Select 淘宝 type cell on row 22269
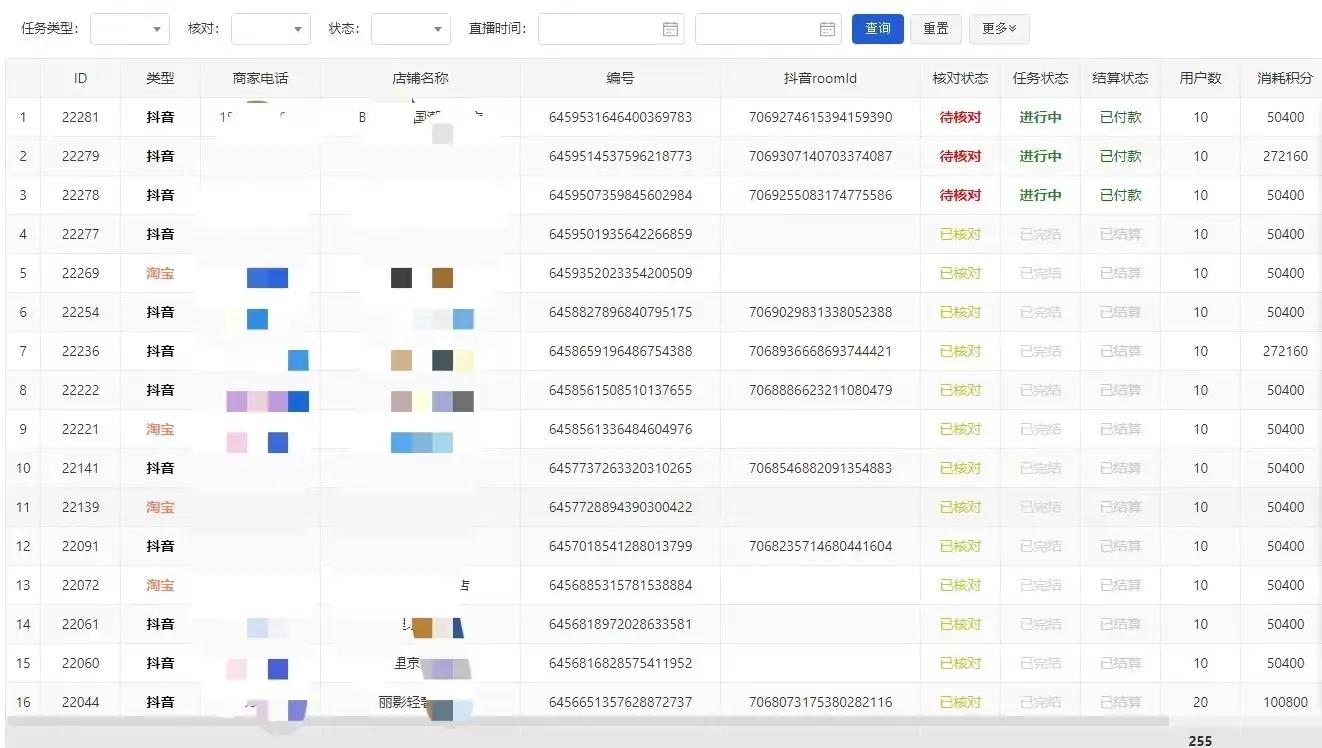 (x=159, y=273)
